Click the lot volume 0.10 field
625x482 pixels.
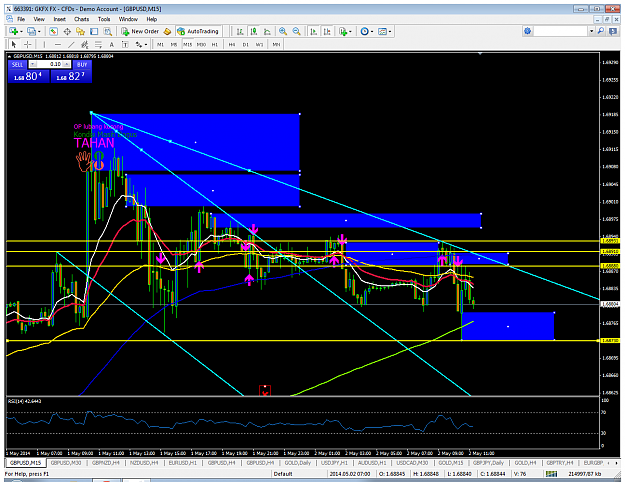point(50,64)
